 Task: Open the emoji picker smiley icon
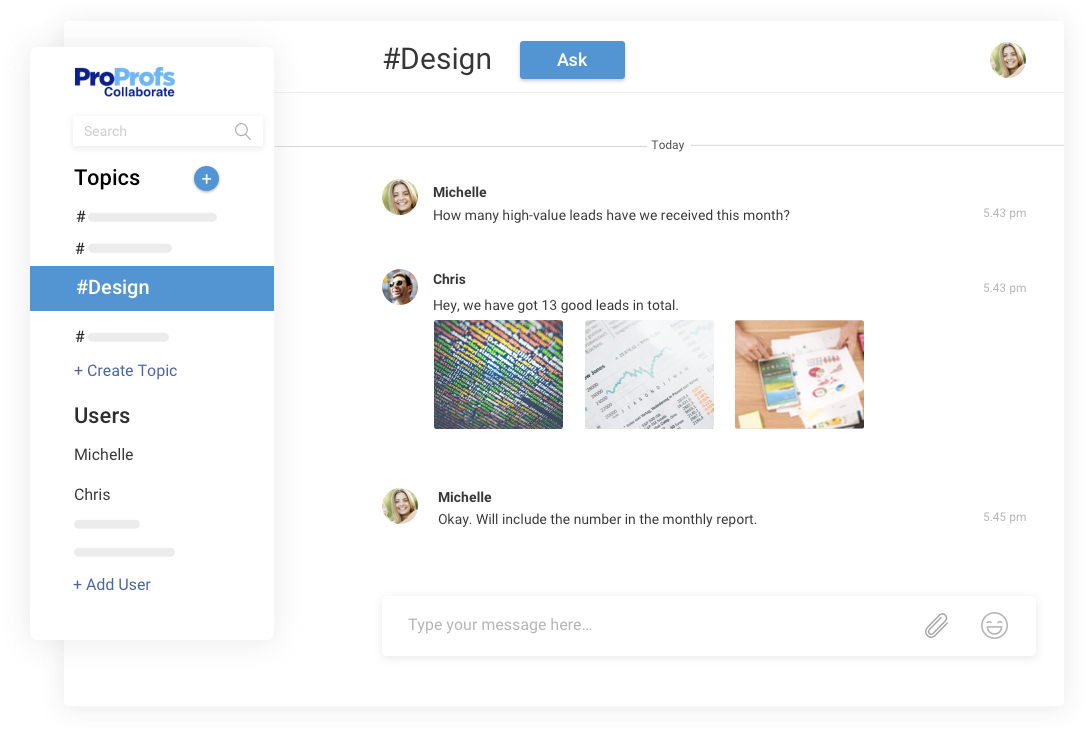(x=994, y=626)
